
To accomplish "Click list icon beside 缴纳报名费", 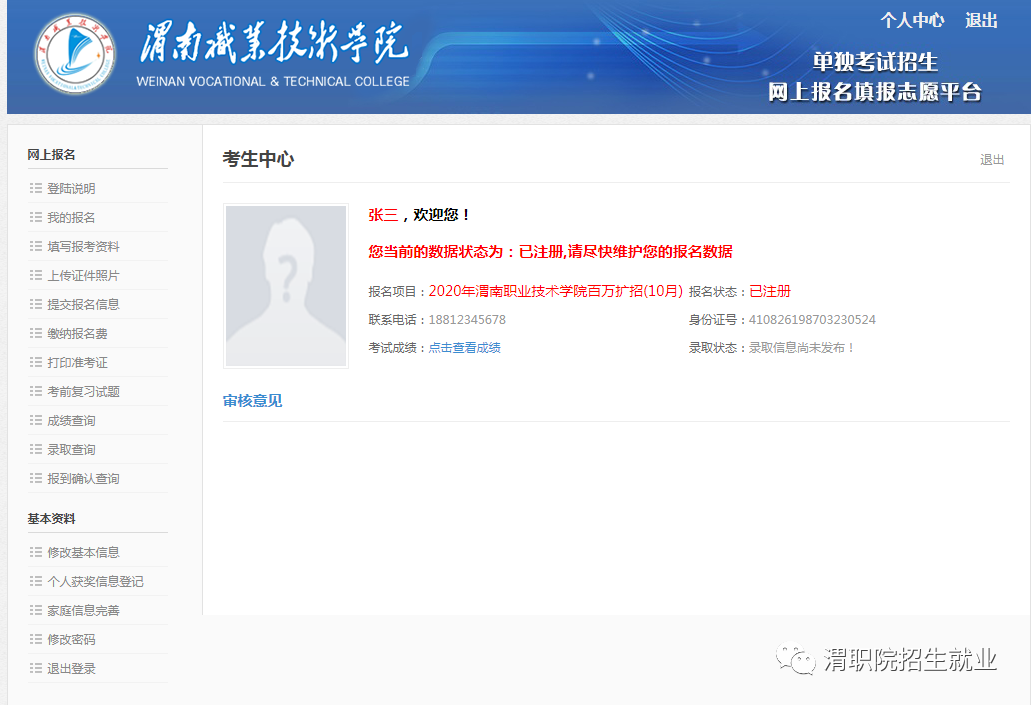I will (x=36, y=333).
